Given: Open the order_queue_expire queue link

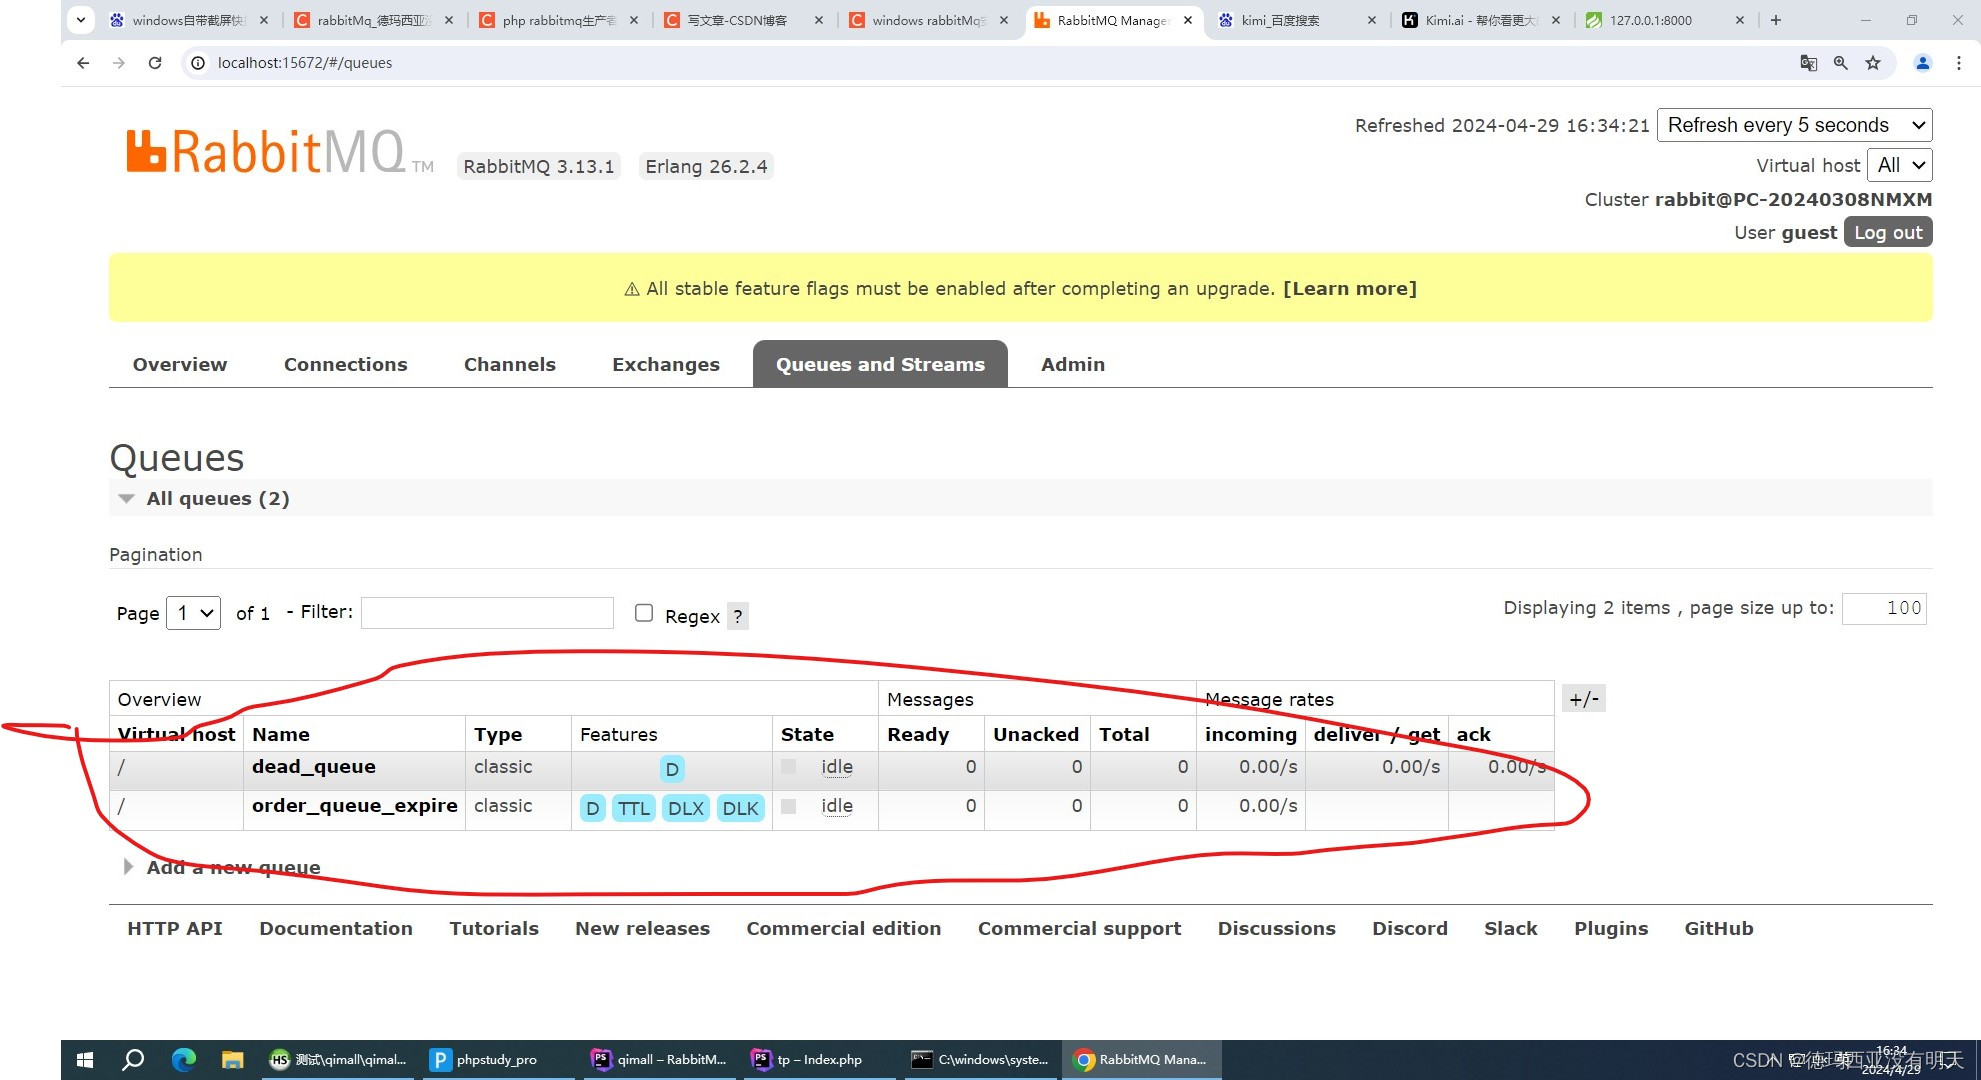Looking at the screenshot, I should pos(354,806).
